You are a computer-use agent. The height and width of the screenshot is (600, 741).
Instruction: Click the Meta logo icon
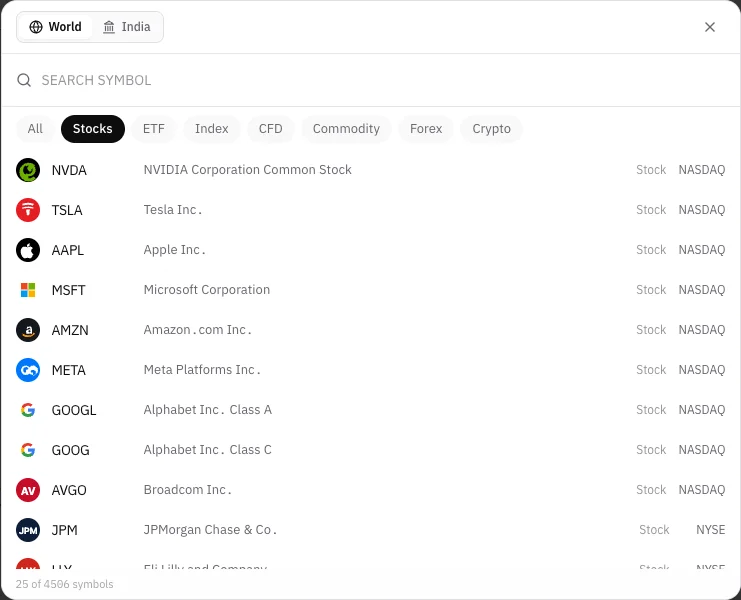(x=28, y=370)
